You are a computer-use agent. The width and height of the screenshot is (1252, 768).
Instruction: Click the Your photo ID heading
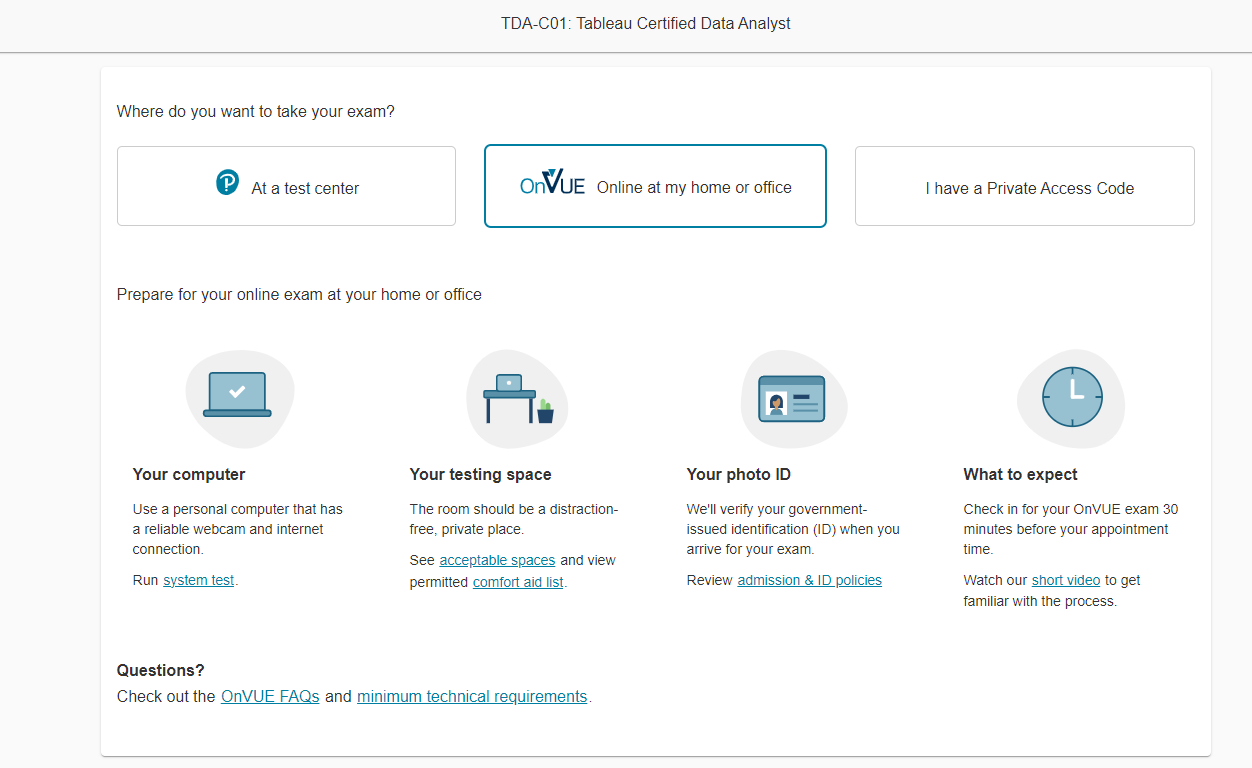(x=738, y=474)
